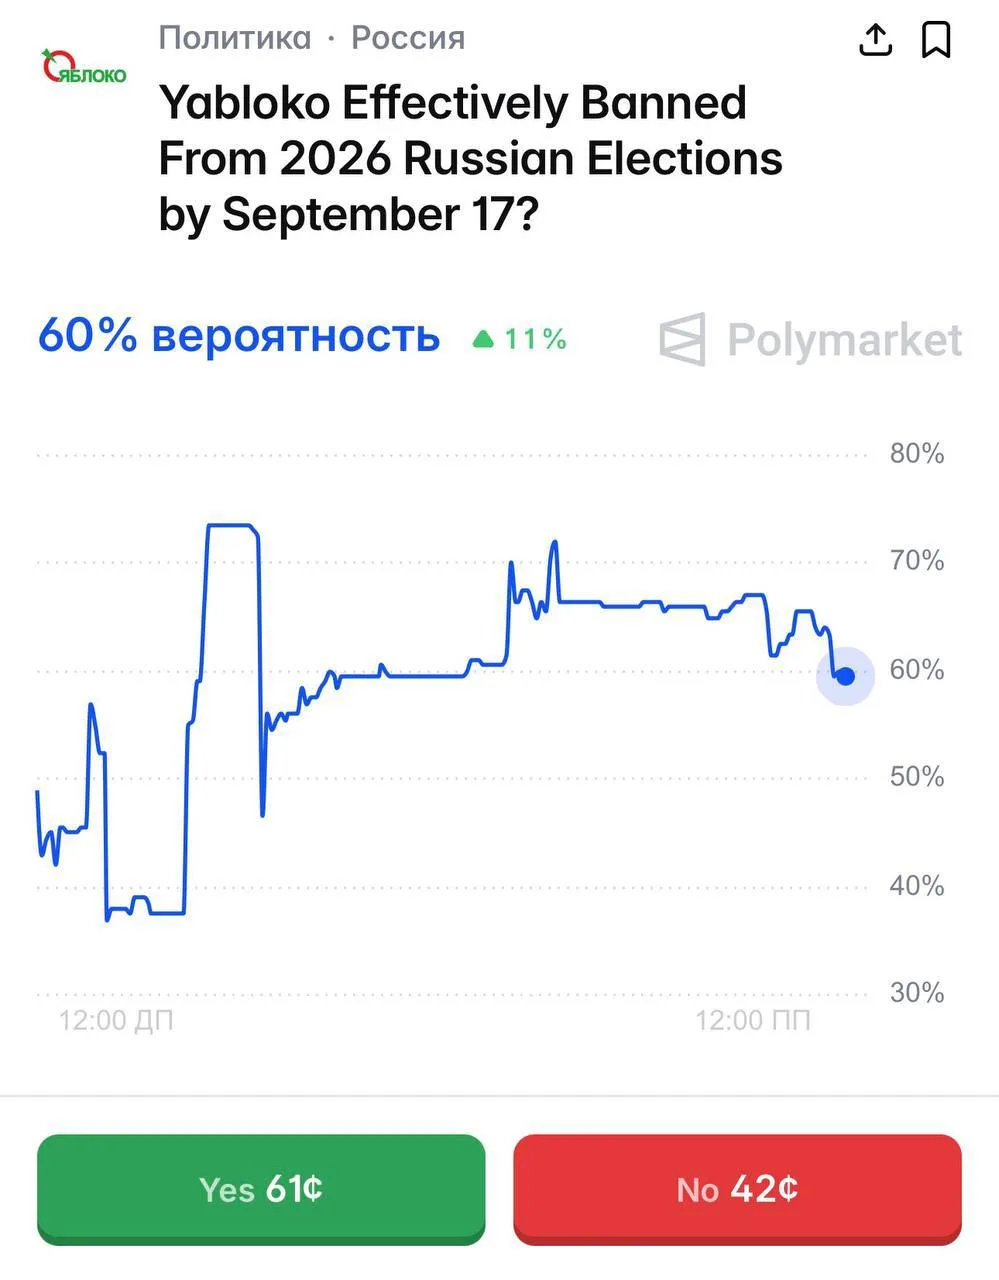Click the Polymarket wordmark text
Viewport: 999px width, 1280px height.
[844, 340]
